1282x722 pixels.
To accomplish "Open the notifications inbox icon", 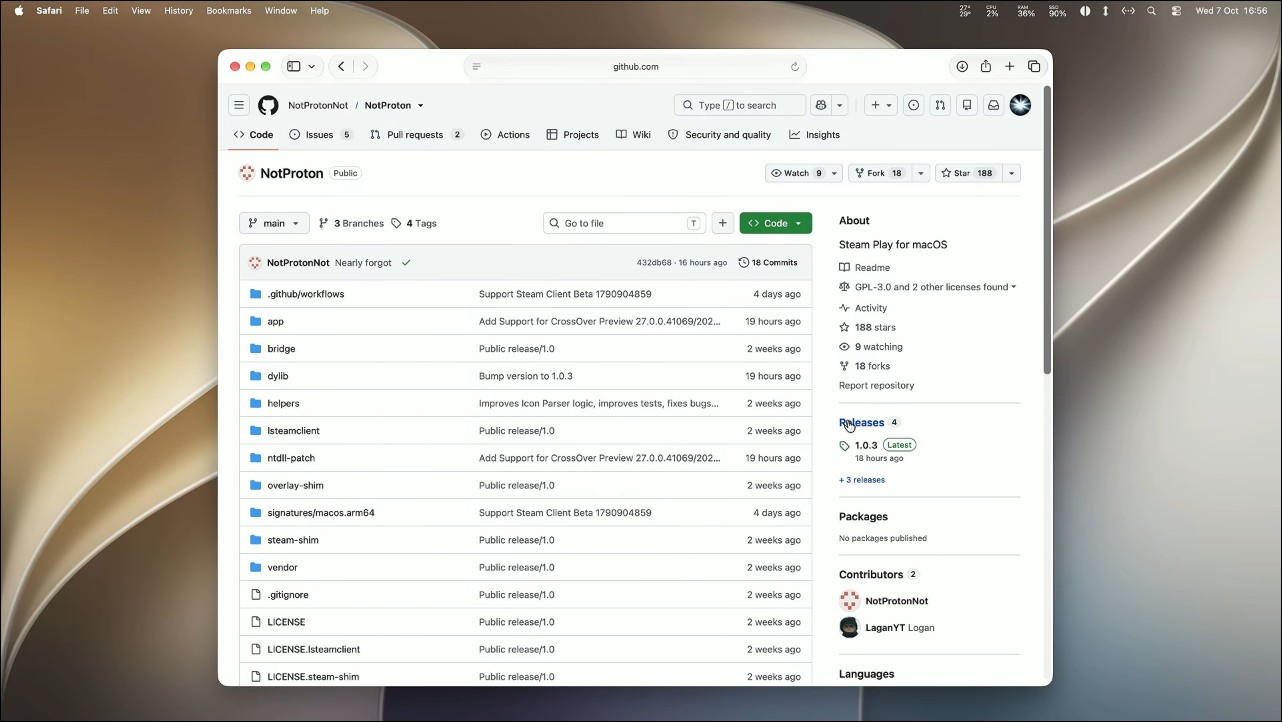I will pos(994,105).
